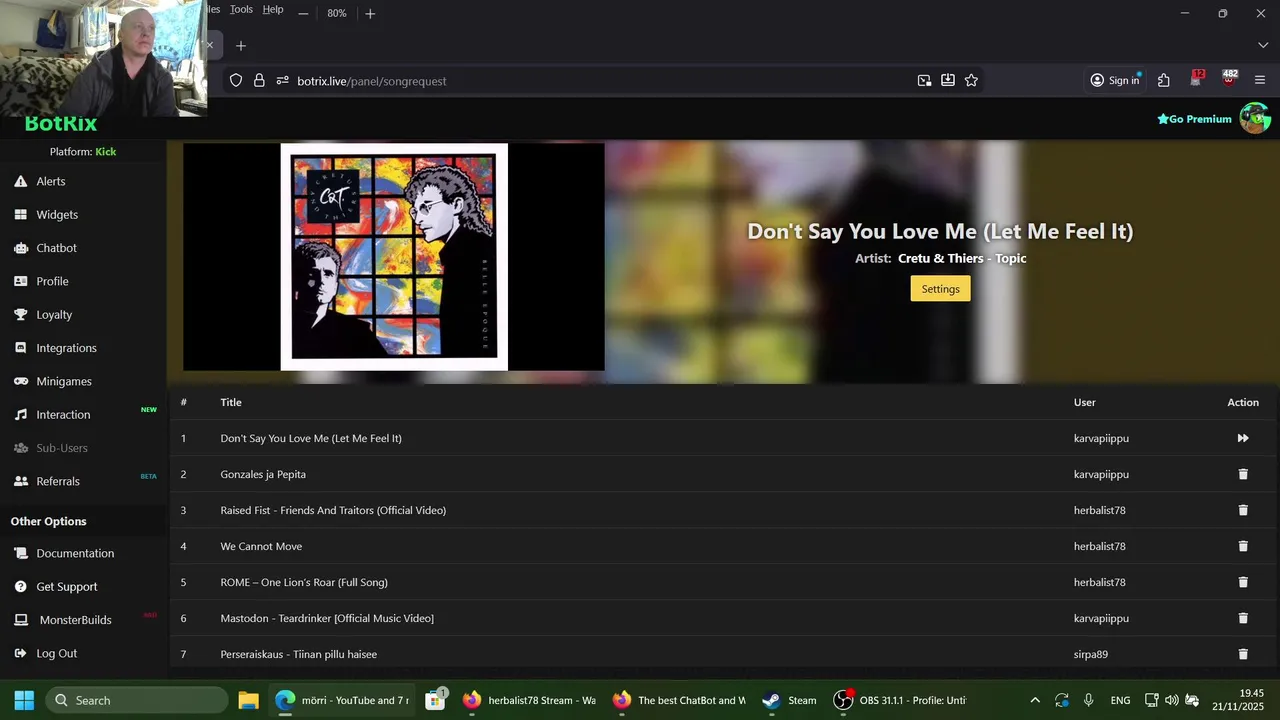This screenshot has width=1280, height=720.
Task: Open the Windows Start menu
Action: pos(24,700)
